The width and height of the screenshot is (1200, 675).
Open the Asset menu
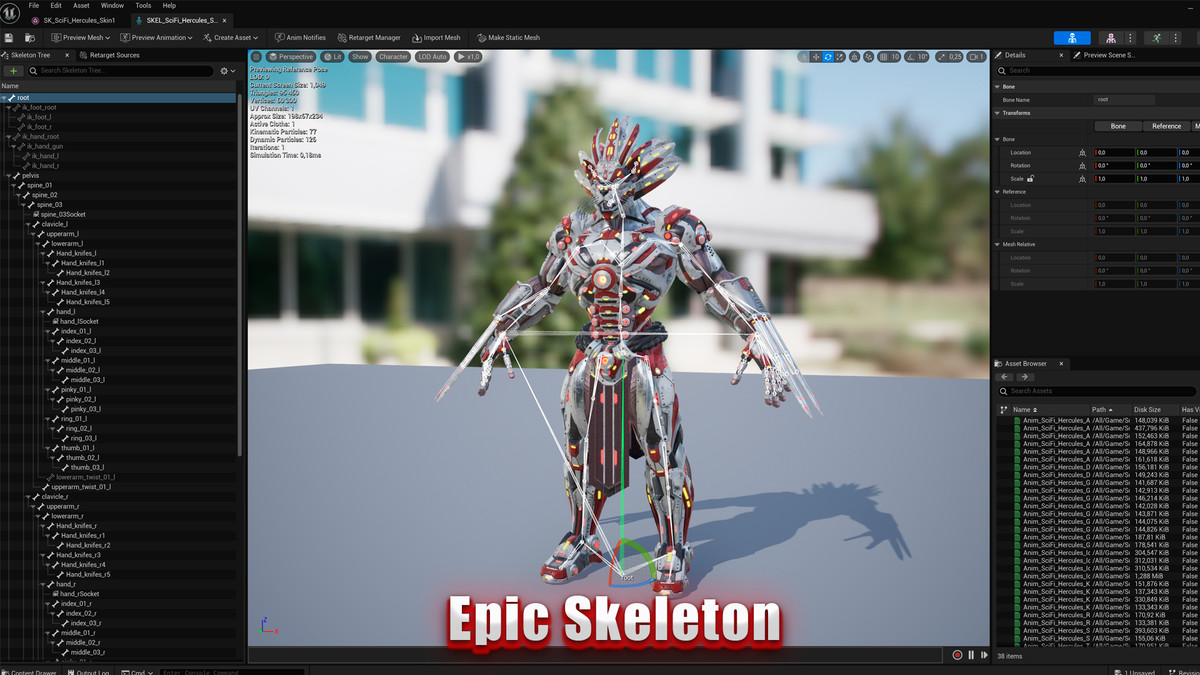(81, 6)
